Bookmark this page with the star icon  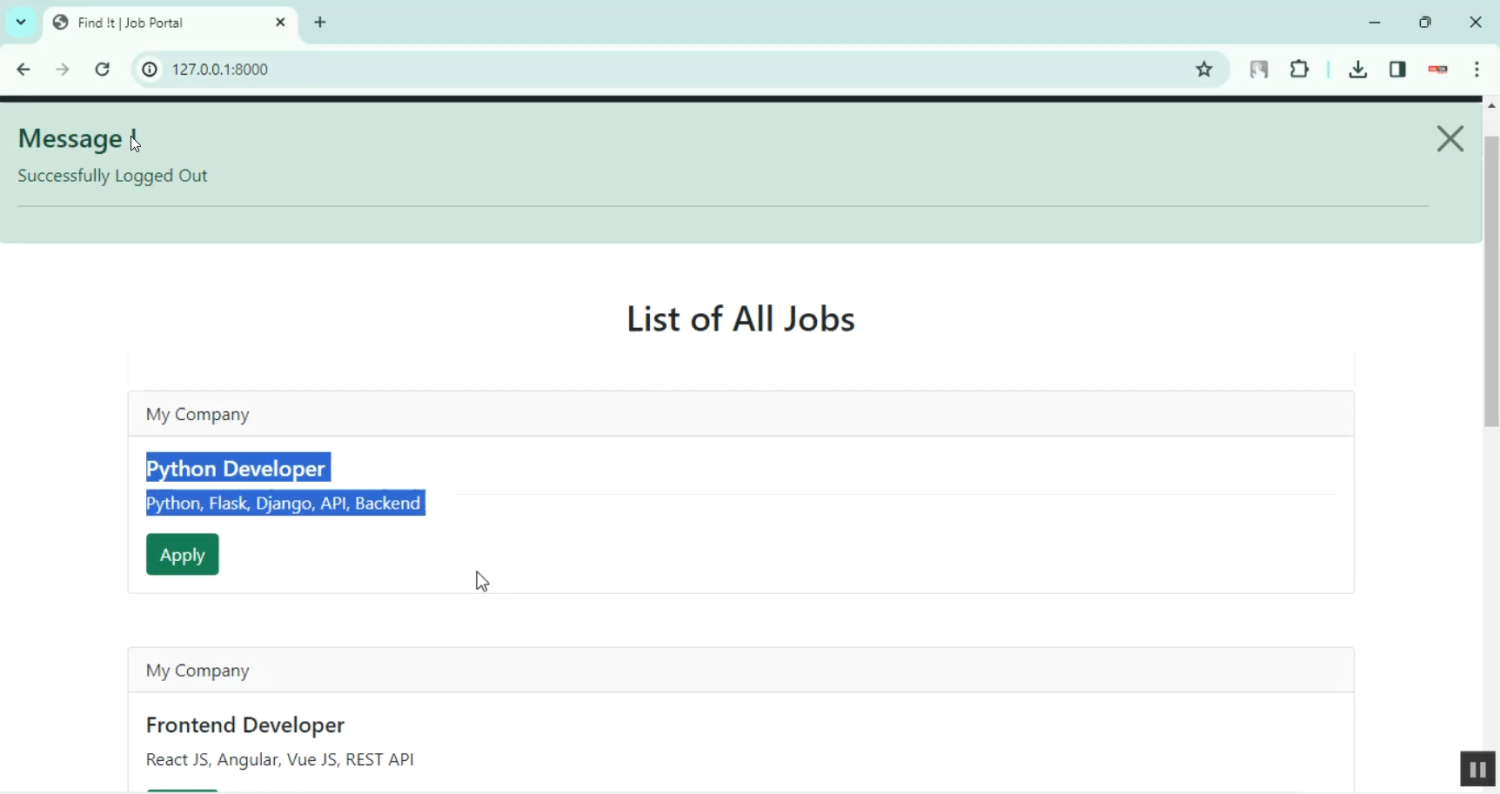coord(1204,70)
